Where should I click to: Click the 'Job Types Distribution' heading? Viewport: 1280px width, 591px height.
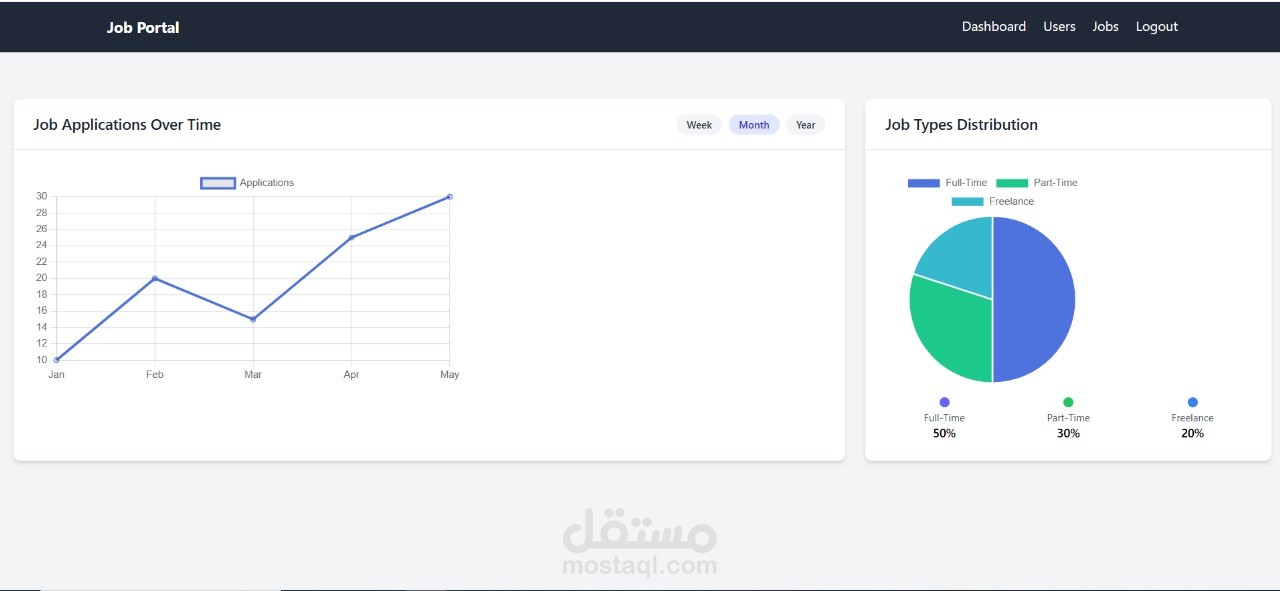click(961, 125)
